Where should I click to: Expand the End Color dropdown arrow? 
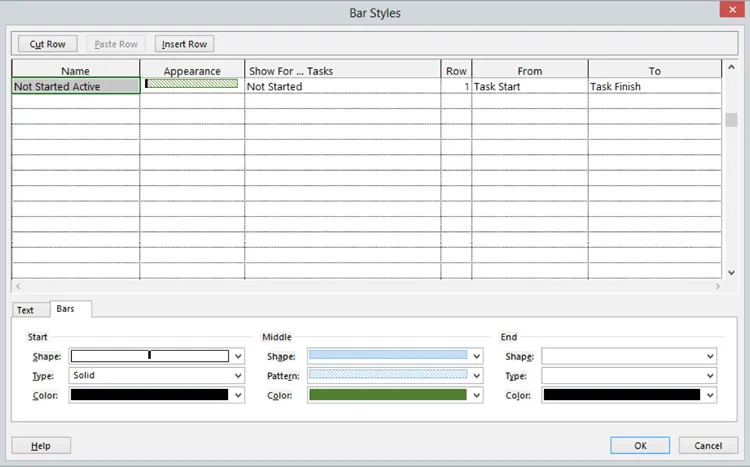click(710, 395)
